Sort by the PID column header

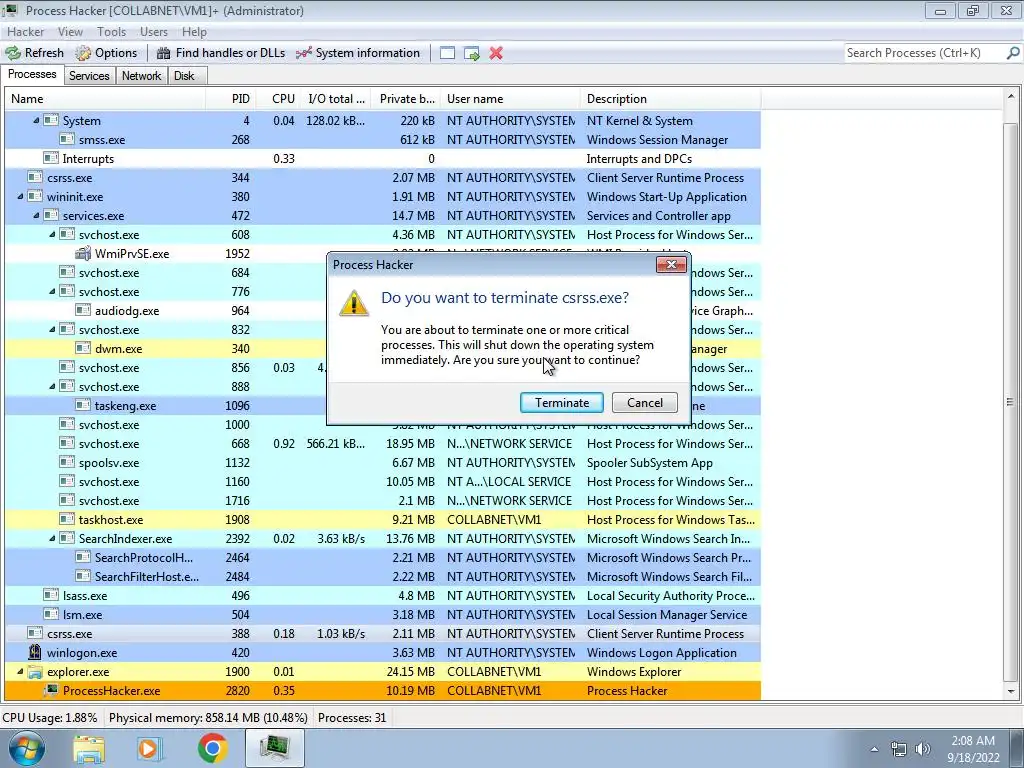point(230,99)
